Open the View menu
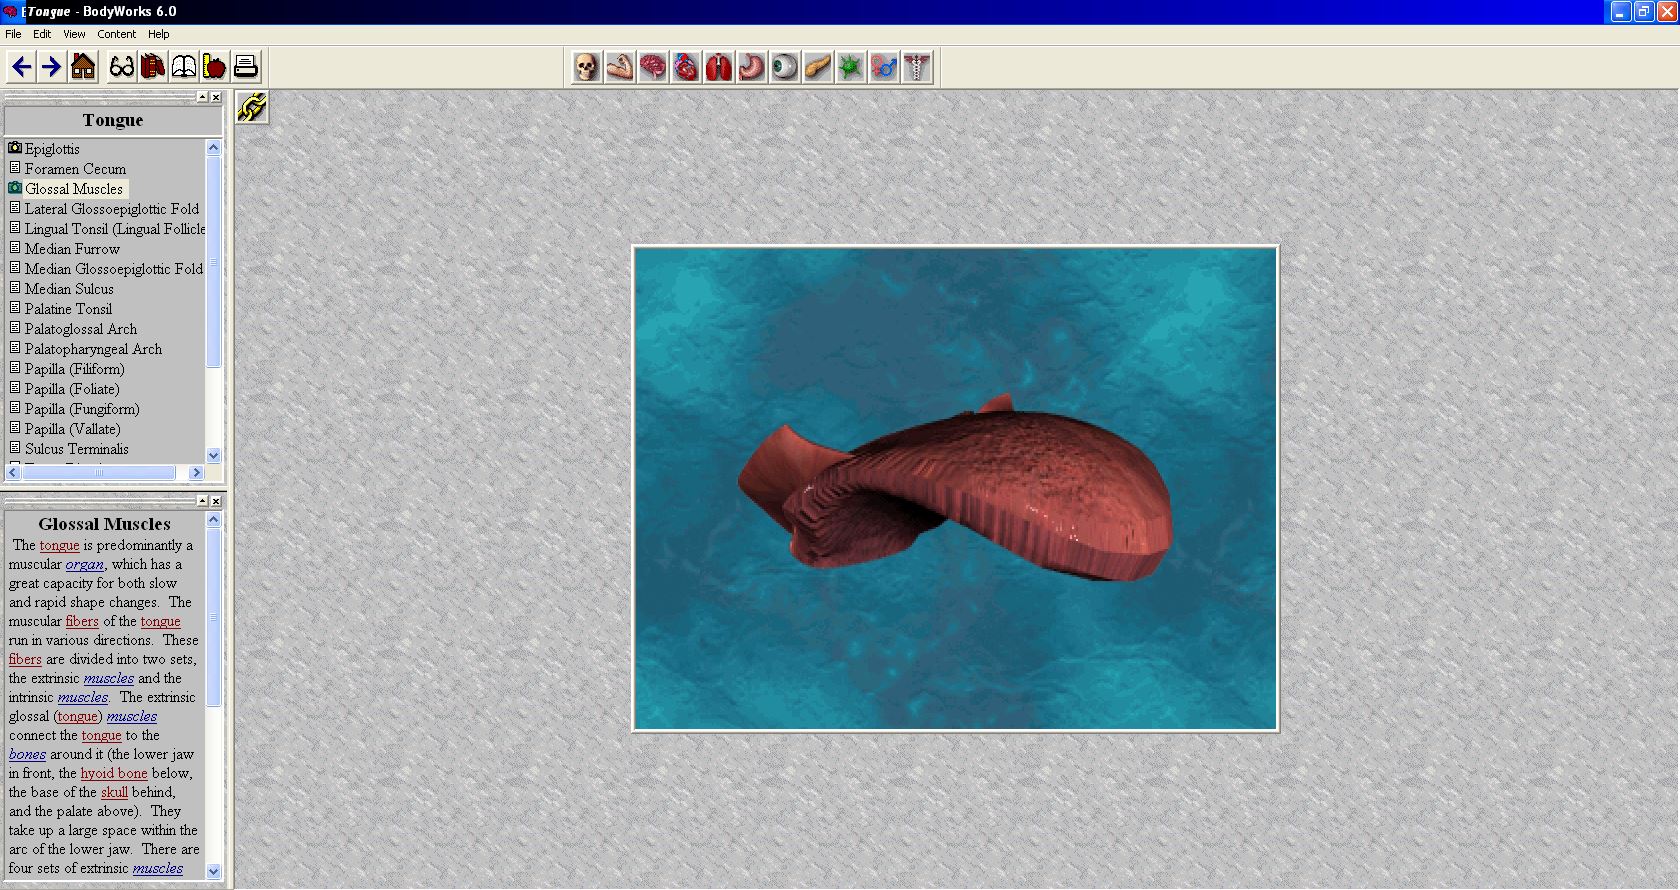 pos(74,34)
